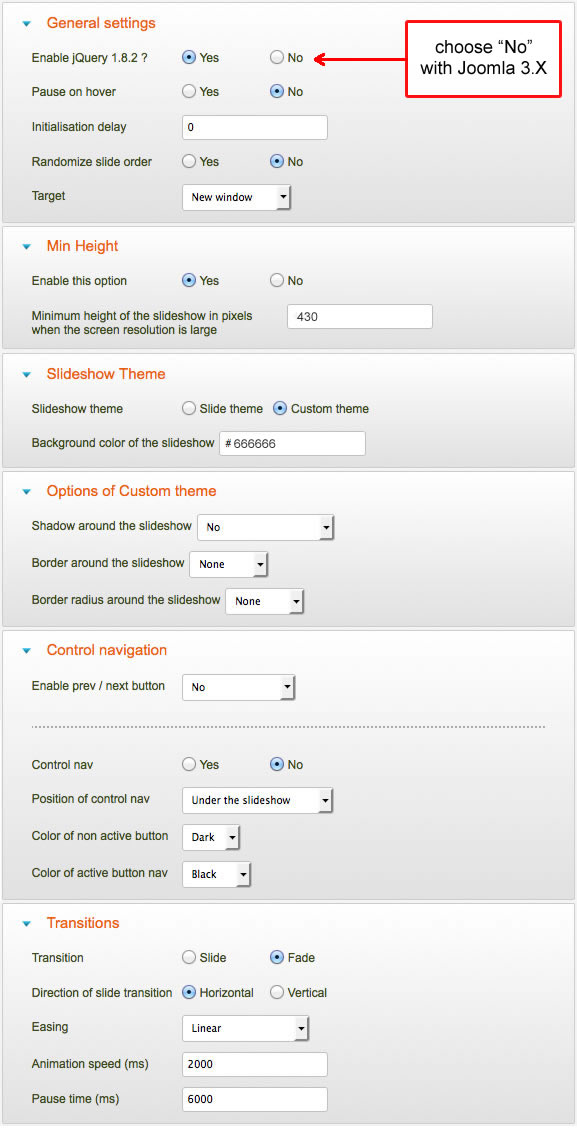Image resolution: width=577 pixels, height=1129 pixels.
Task: Open the Target dropdown showing New window
Action: (236, 197)
